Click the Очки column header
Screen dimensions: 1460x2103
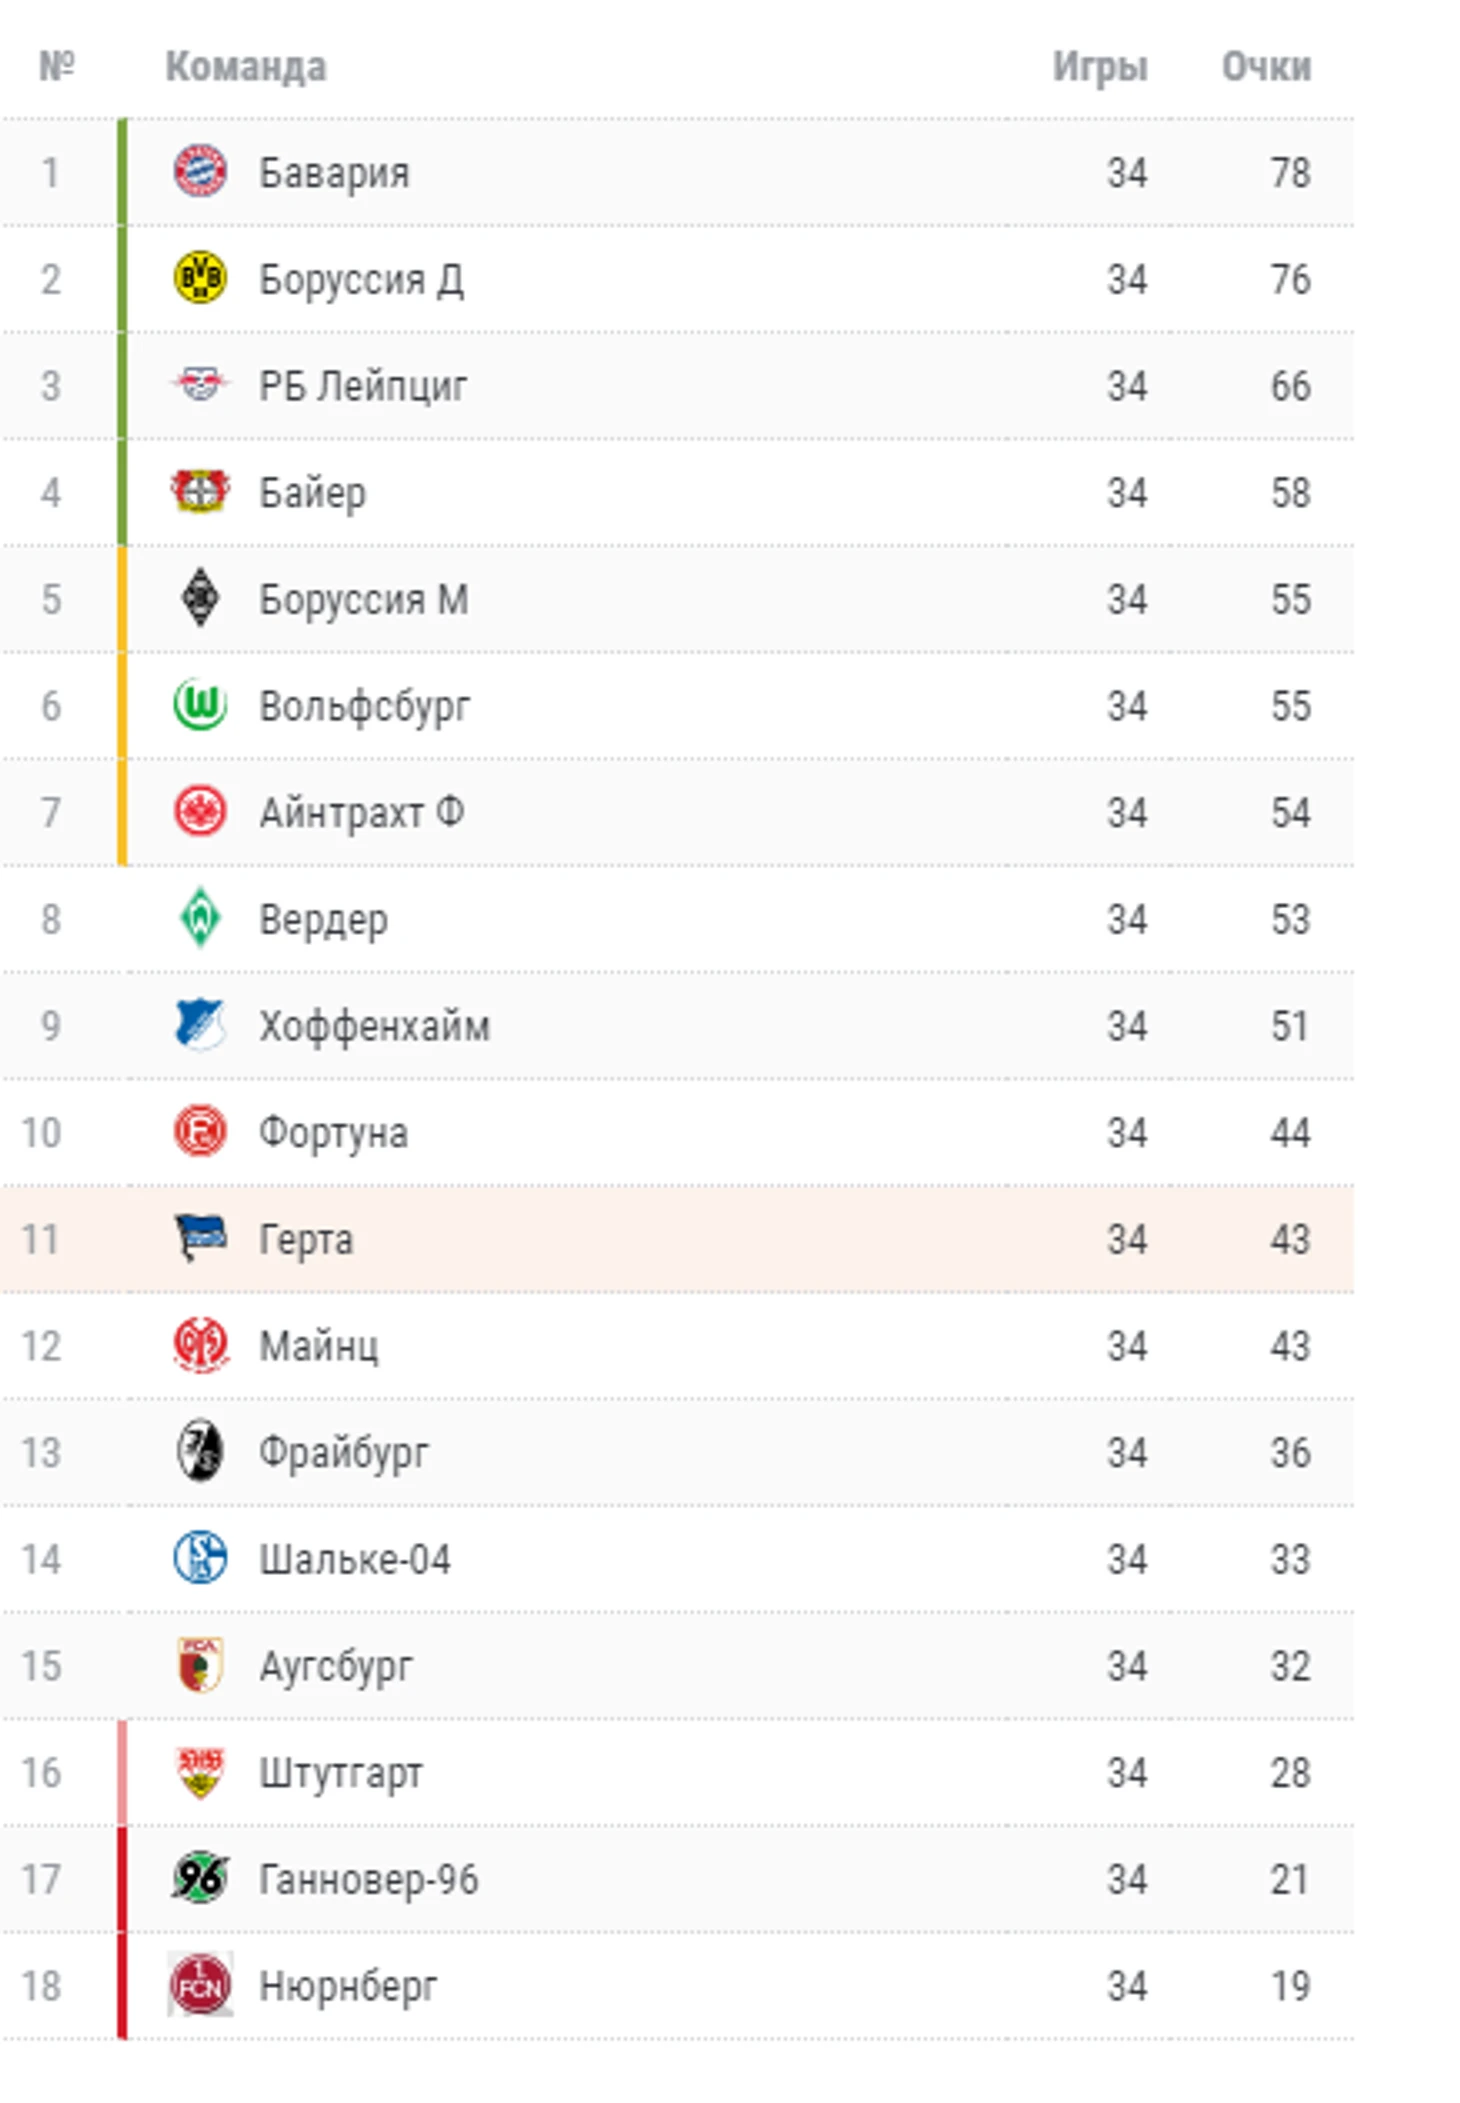pos(1266,66)
